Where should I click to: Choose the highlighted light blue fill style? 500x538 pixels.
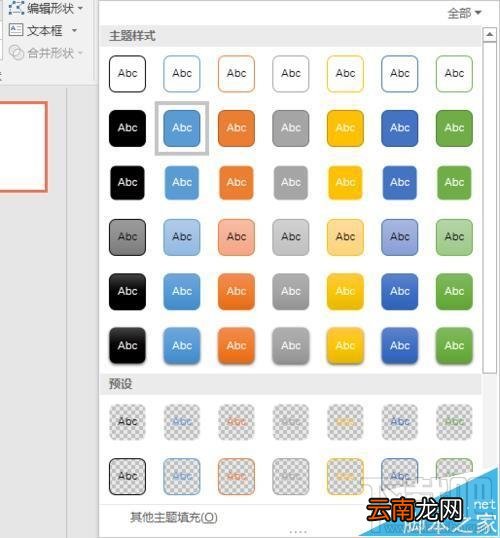182,128
